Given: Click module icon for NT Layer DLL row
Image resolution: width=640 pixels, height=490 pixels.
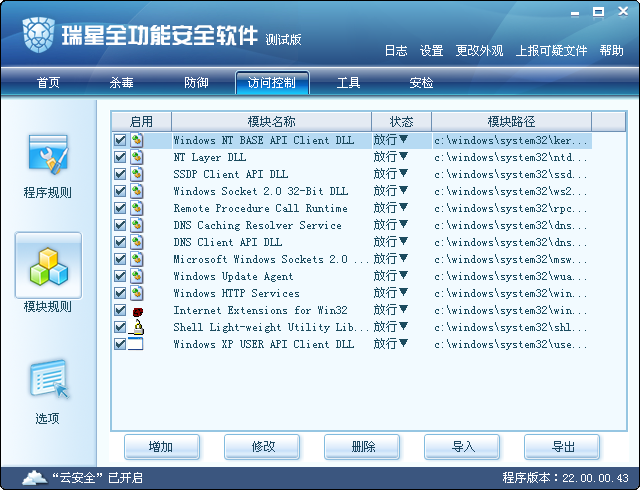Looking at the screenshot, I should [x=137, y=157].
